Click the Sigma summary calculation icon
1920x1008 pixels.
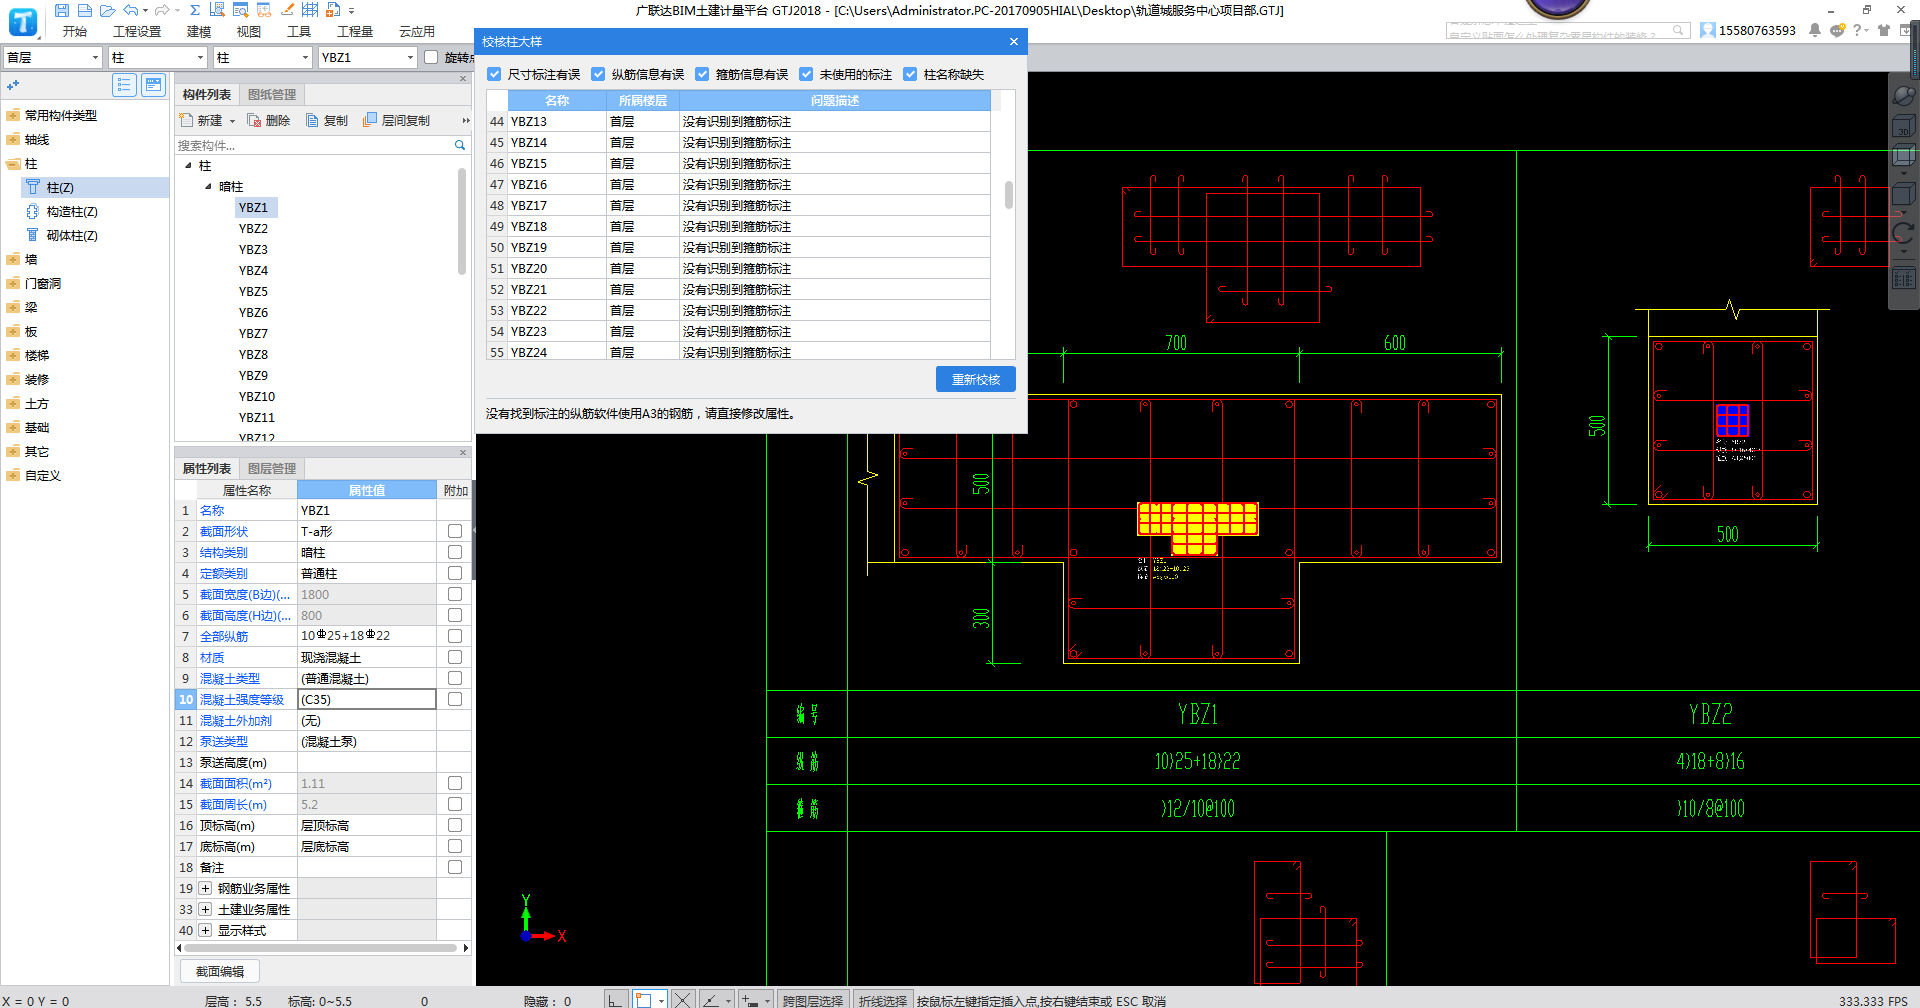(x=195, y=10)
